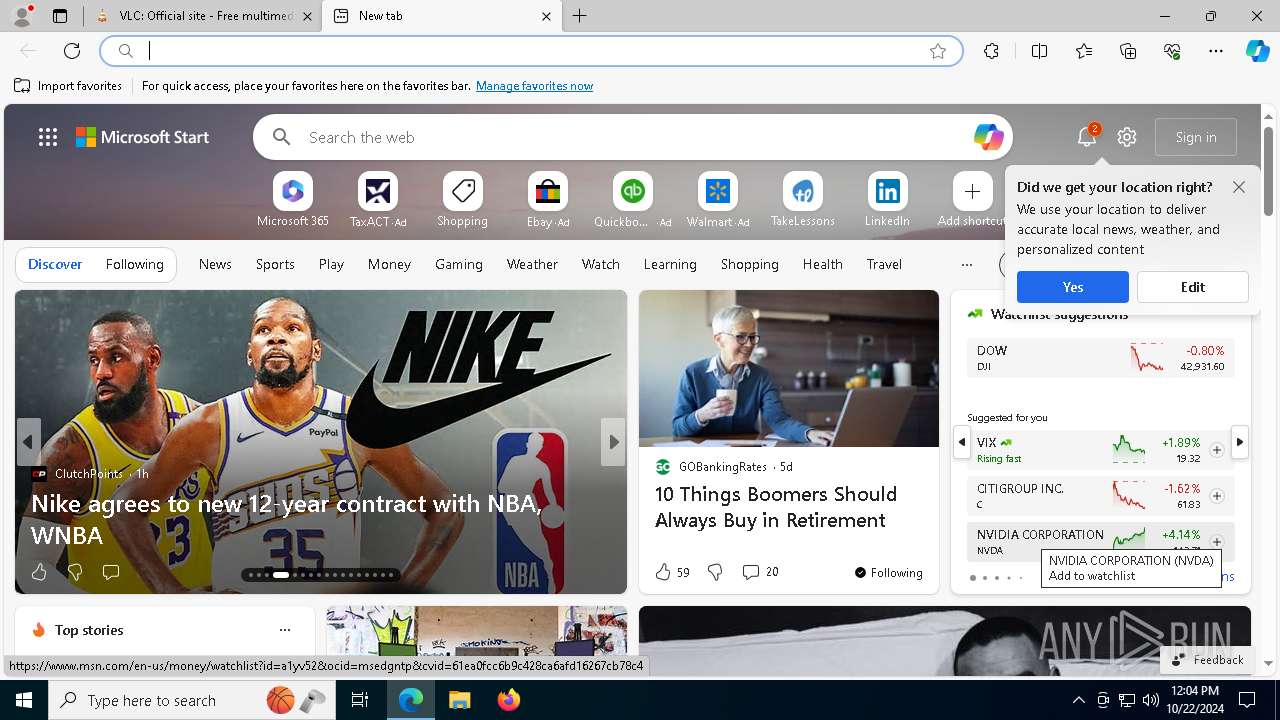Open File Explorer from the taskbar
1280x720 pixels.
459,700
